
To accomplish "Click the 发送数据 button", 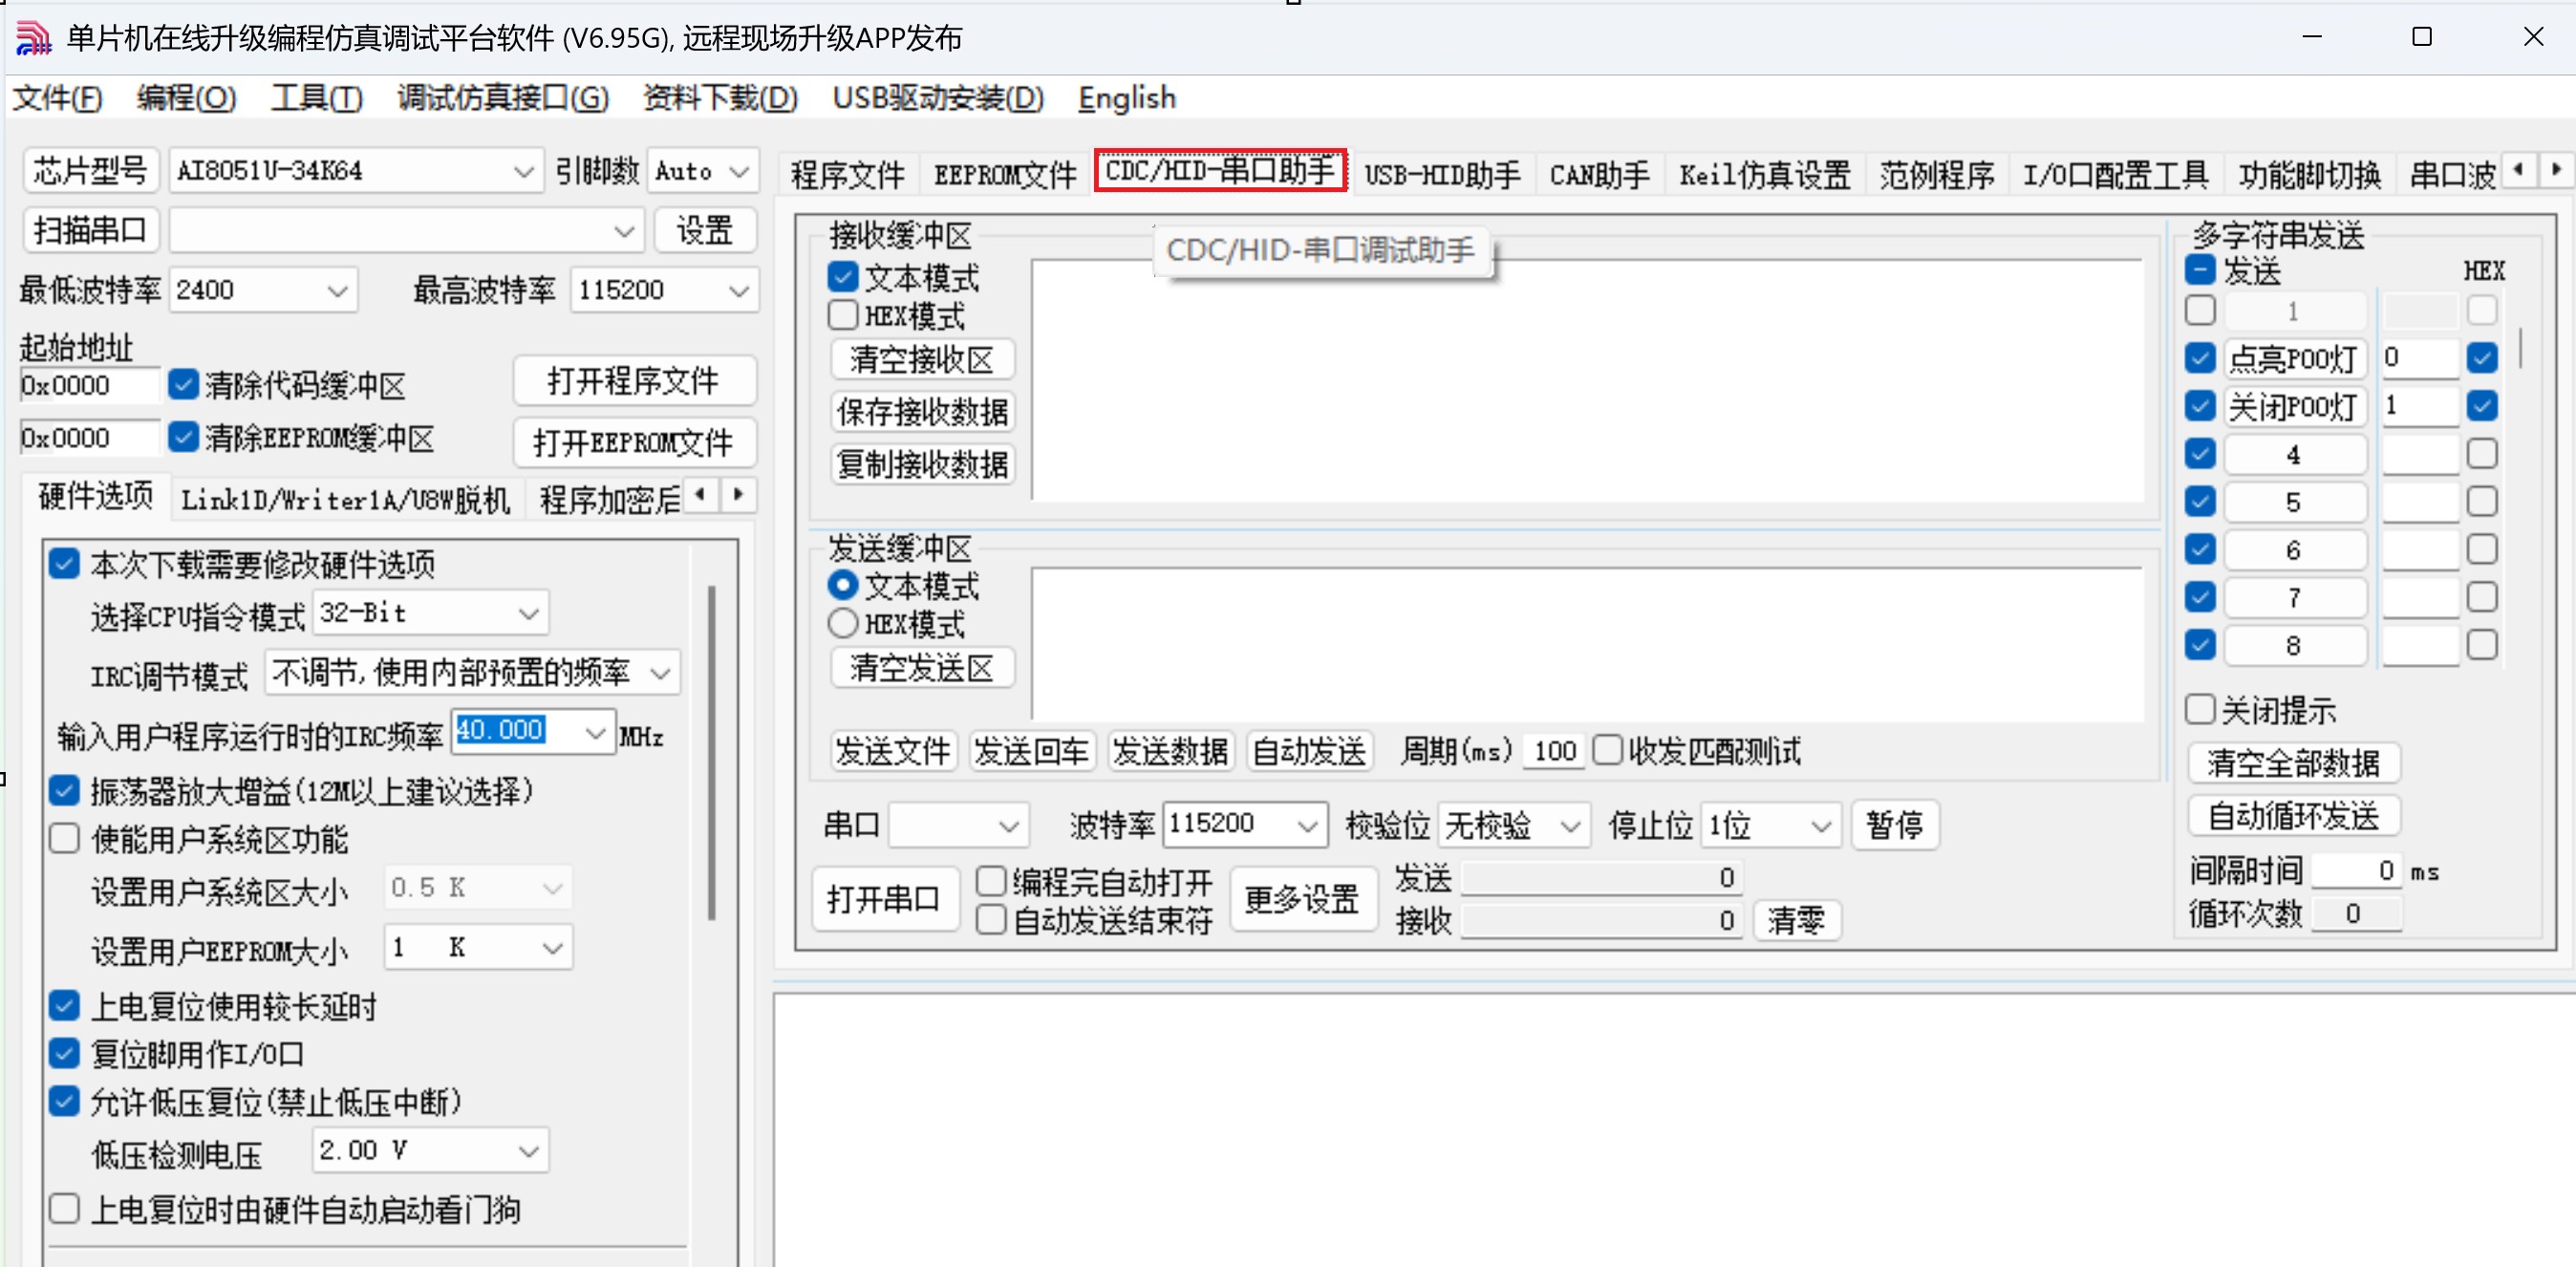I will [x=1170, y=751].
